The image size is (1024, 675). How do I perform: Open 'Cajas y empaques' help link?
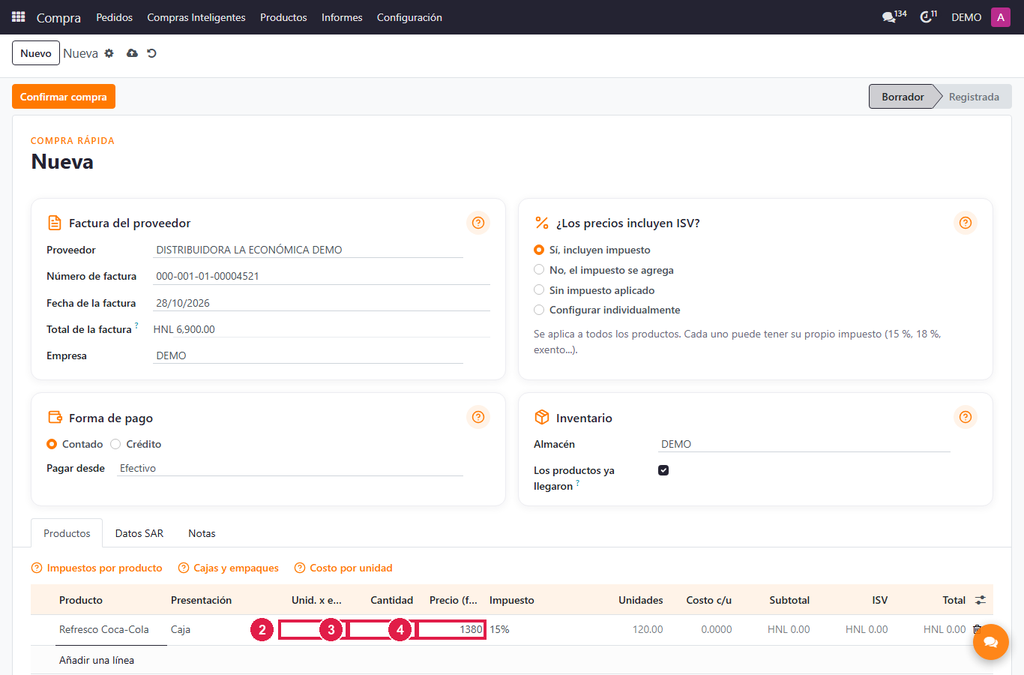click(x=229, y=568)
